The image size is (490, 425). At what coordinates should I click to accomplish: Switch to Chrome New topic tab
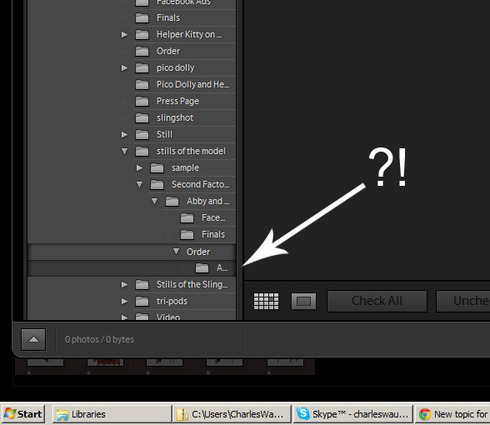(452, 414)
